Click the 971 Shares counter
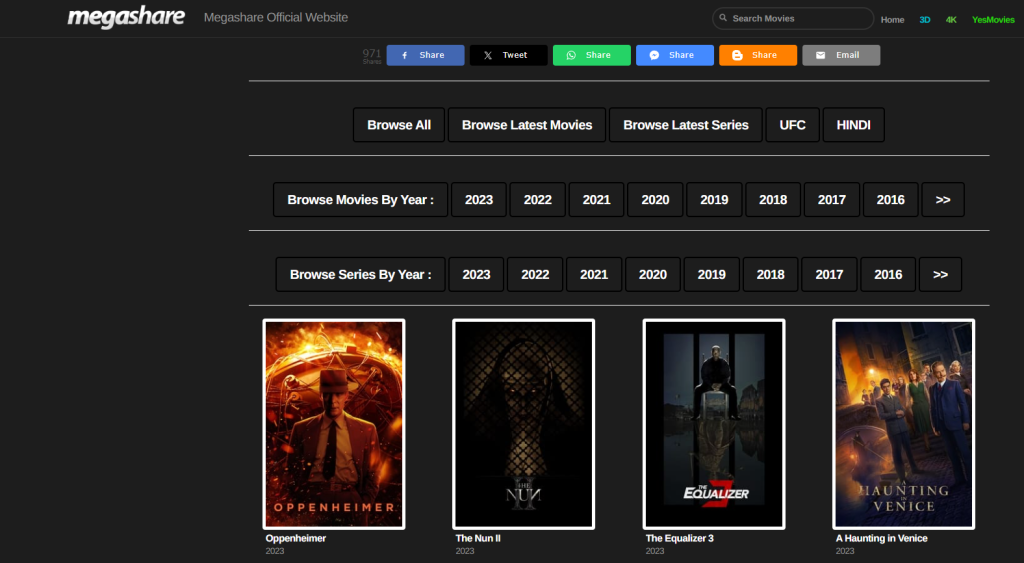1024x563 pixels. [372, 56]
